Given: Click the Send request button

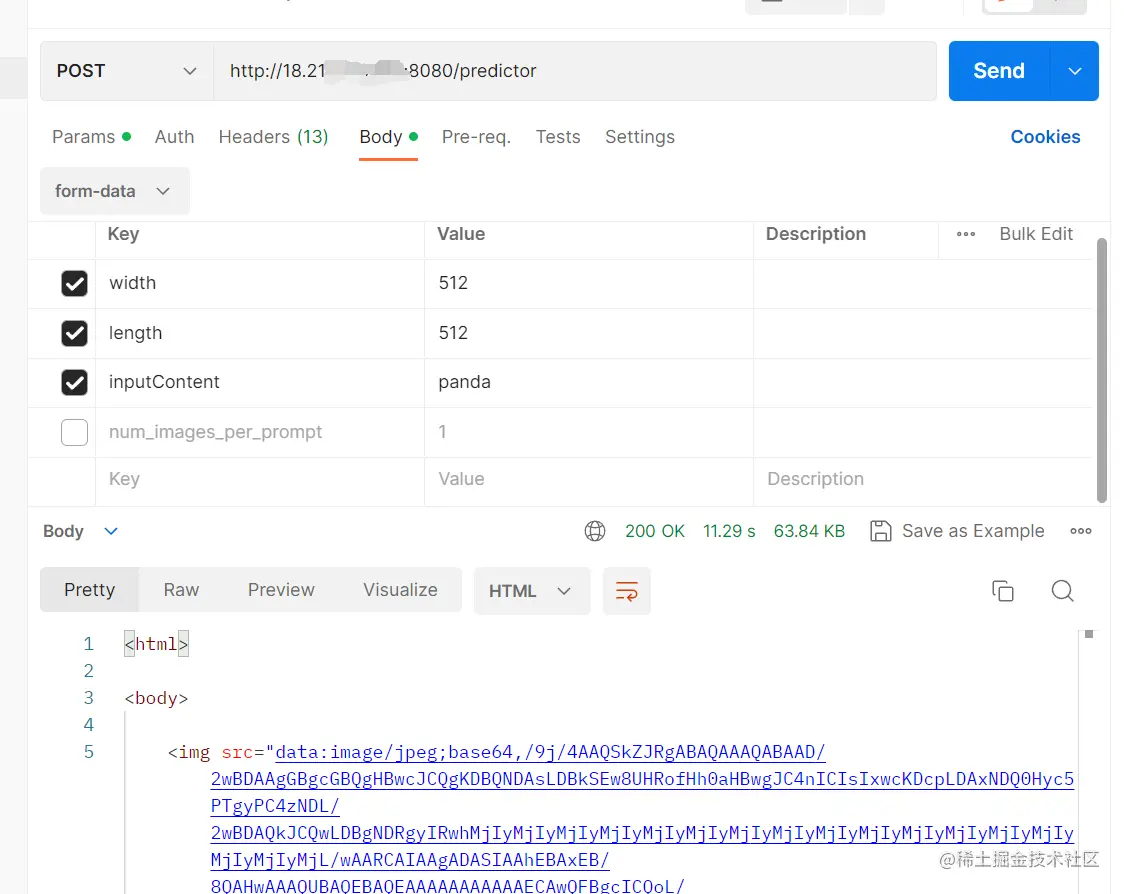Looking at the screenshot, I should pyautogui.click(x=999, y=71).
